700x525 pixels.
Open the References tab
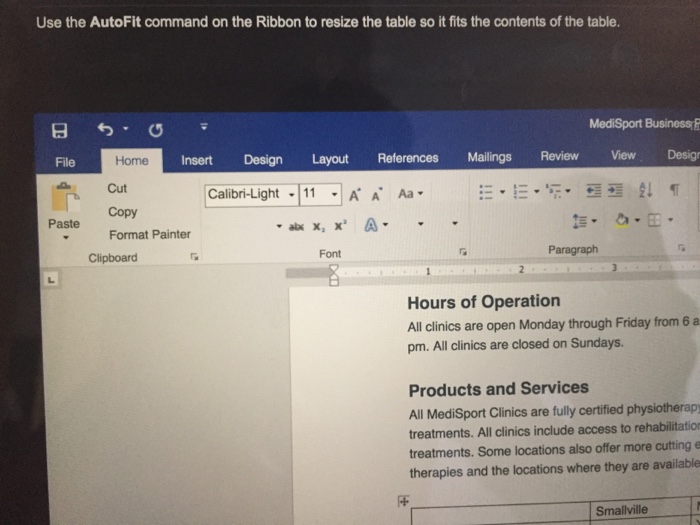(x=408, y=158)
